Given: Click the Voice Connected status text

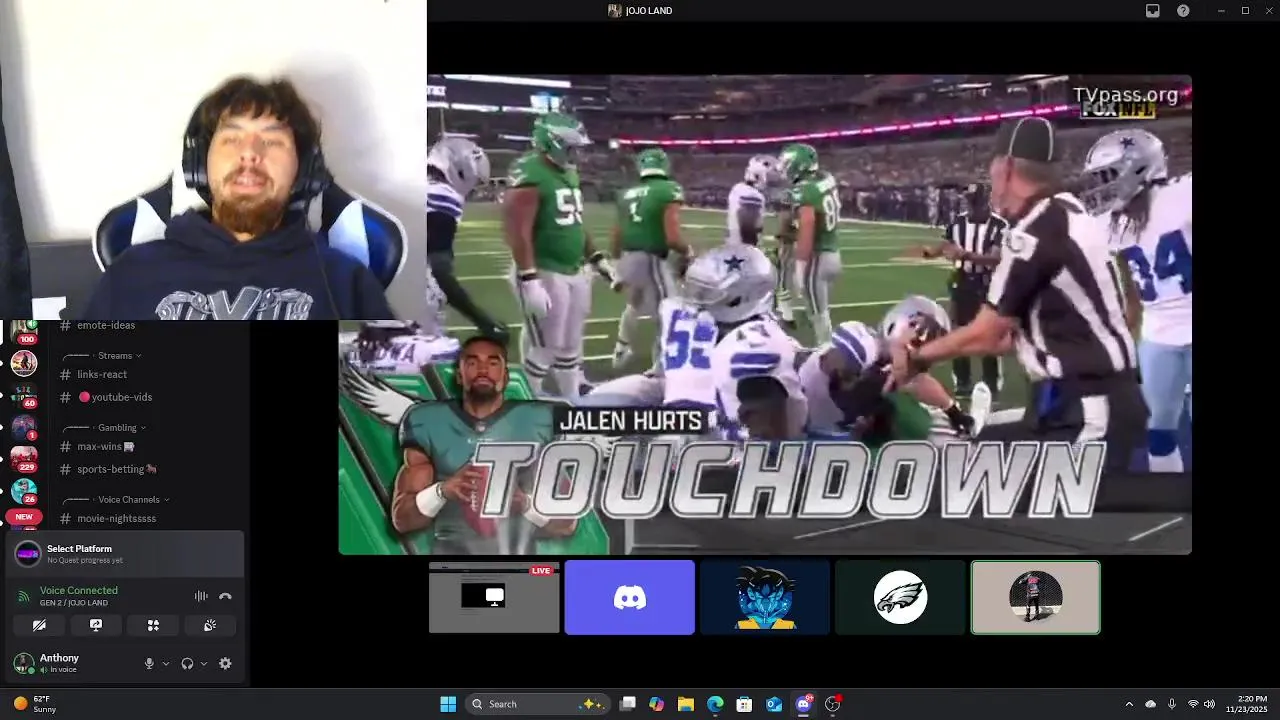Looking at the screenshot, I should (x=79, y=590).
